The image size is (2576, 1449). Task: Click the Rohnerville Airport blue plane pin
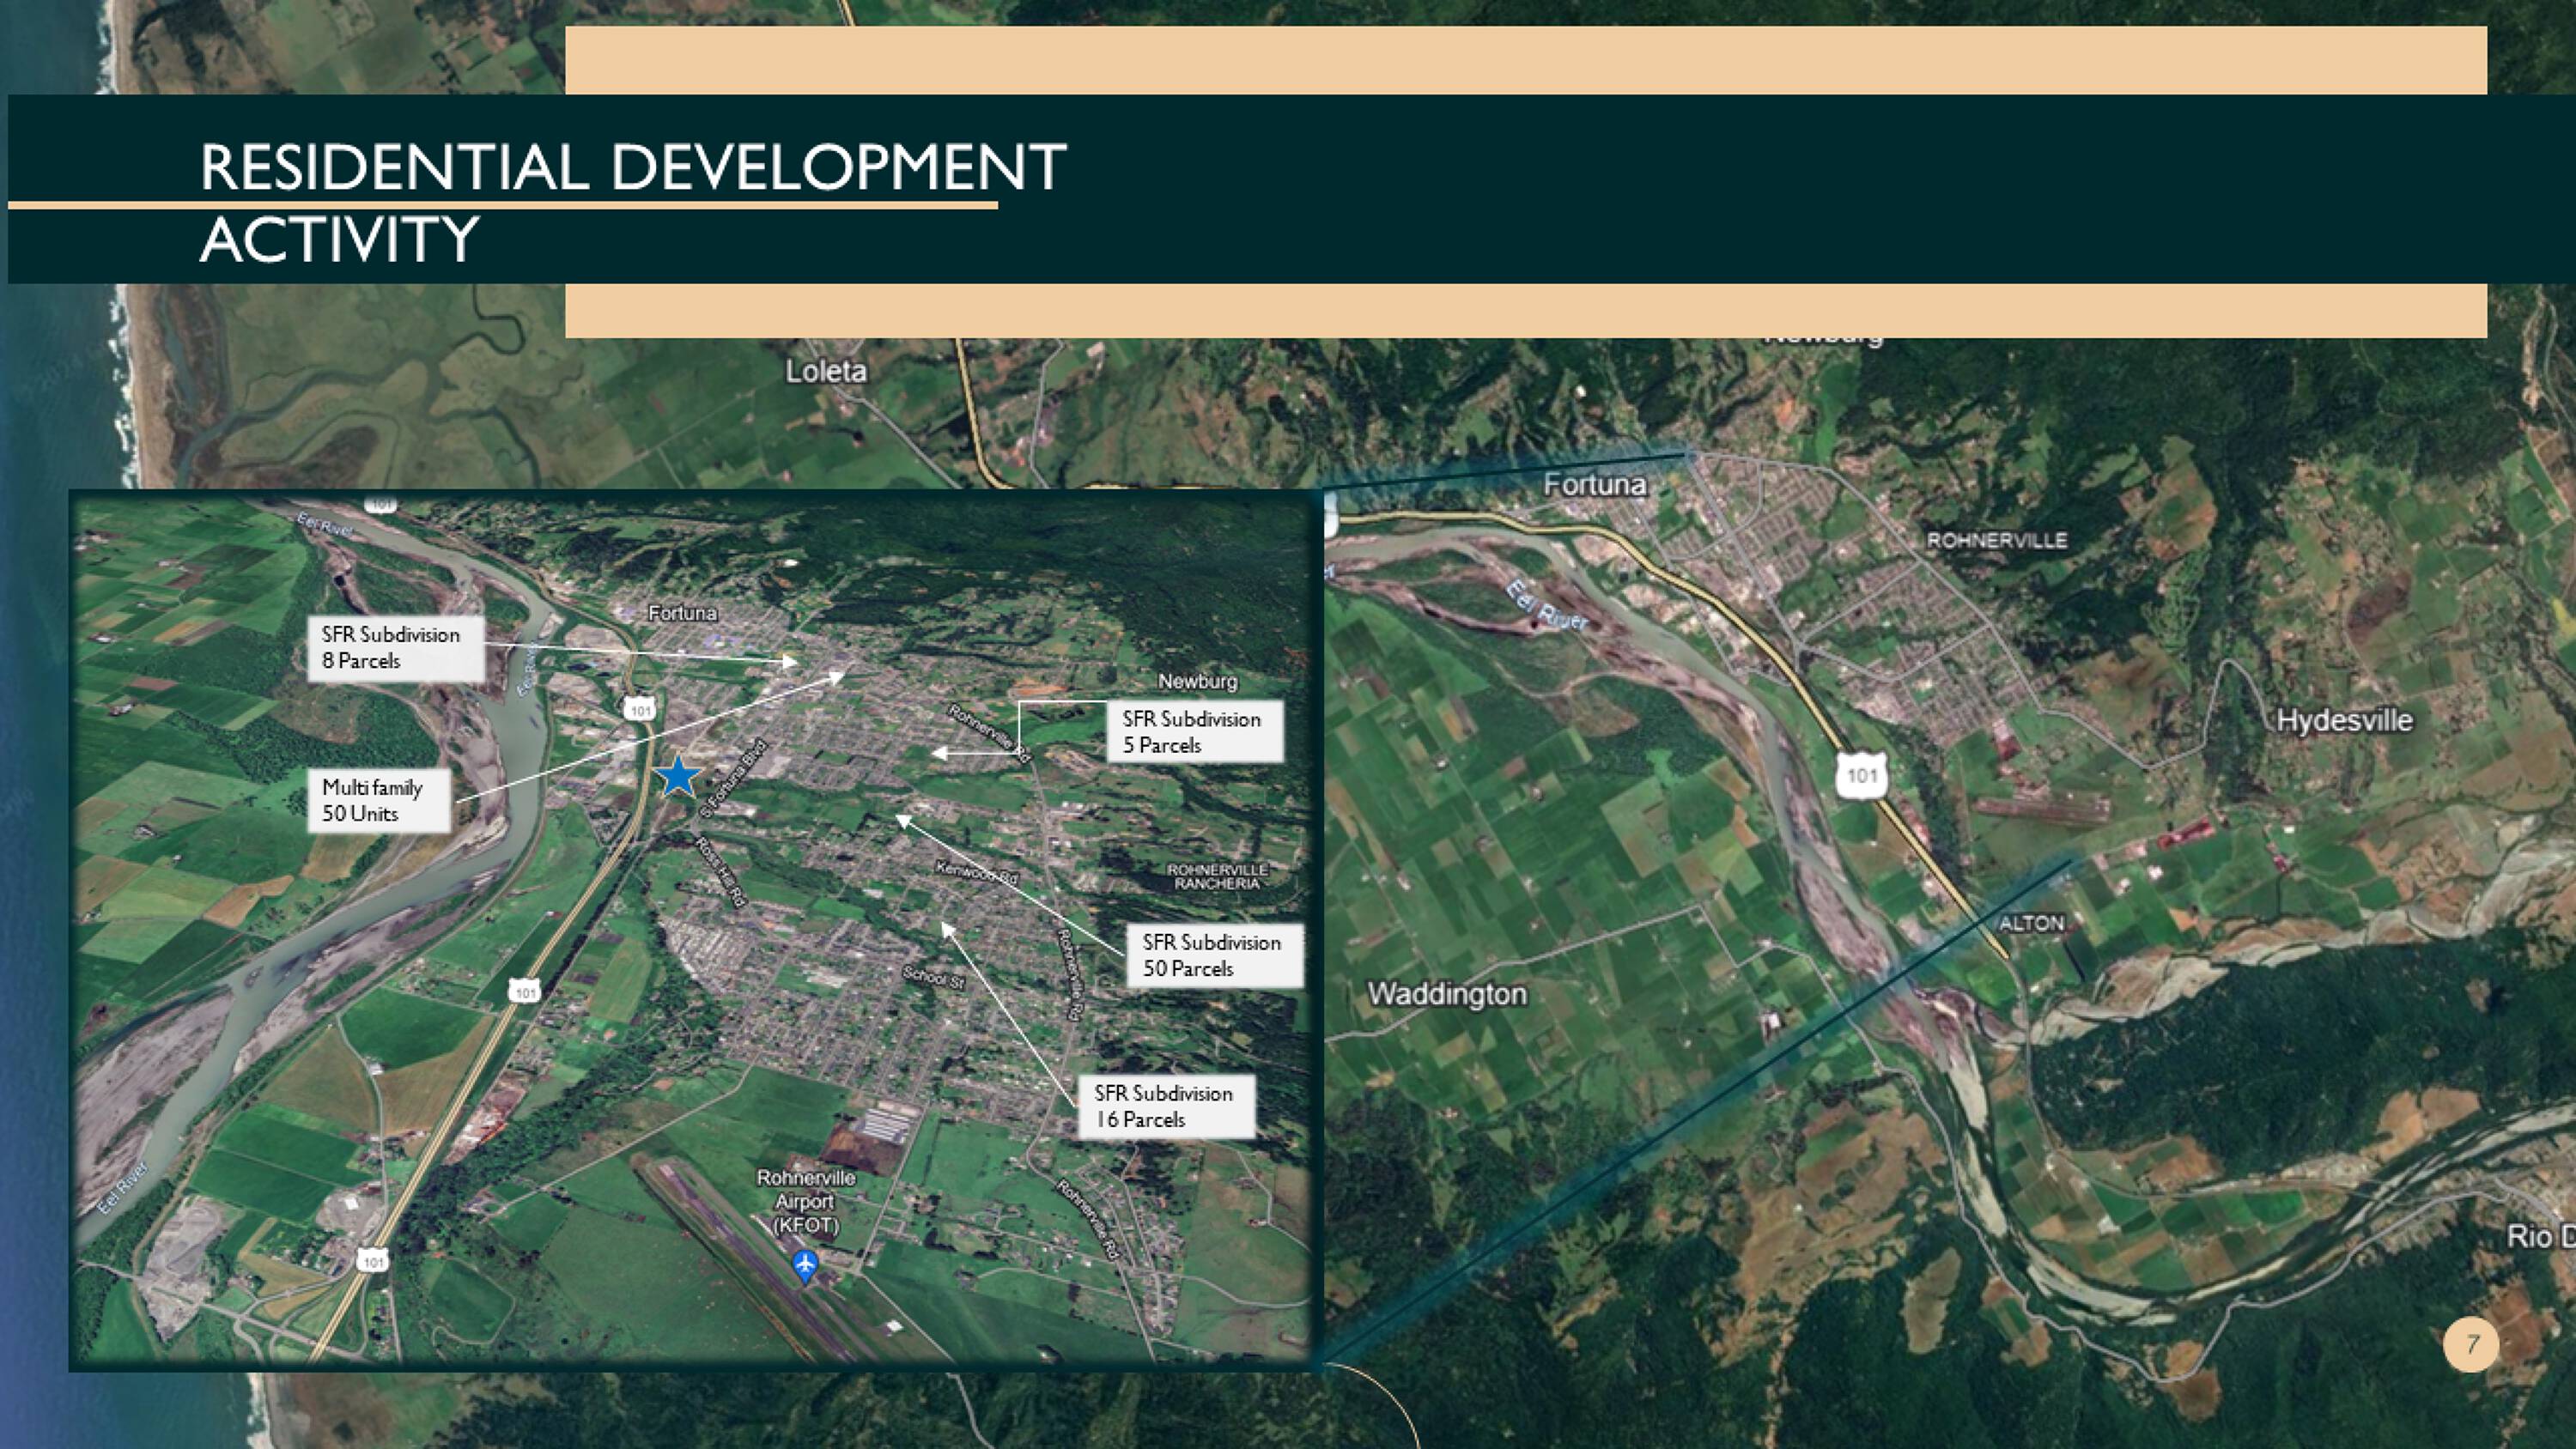[805, 1264]
